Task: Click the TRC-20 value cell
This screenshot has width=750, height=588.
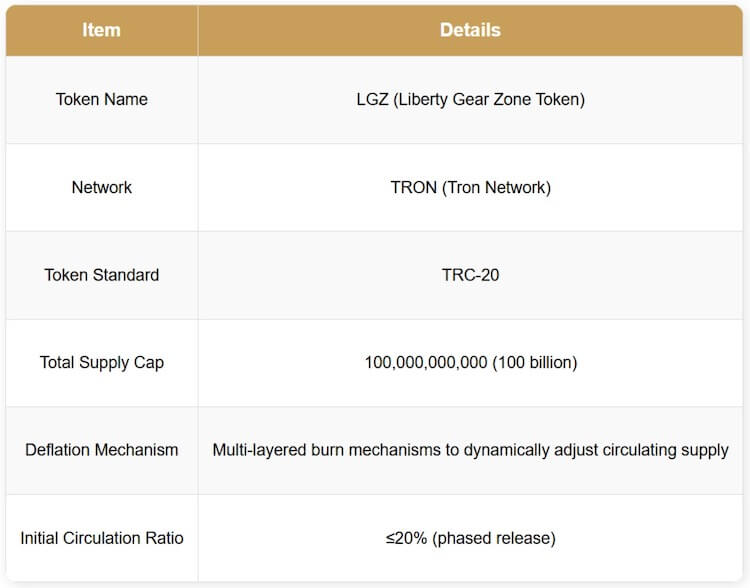Action: pos(470,274)
